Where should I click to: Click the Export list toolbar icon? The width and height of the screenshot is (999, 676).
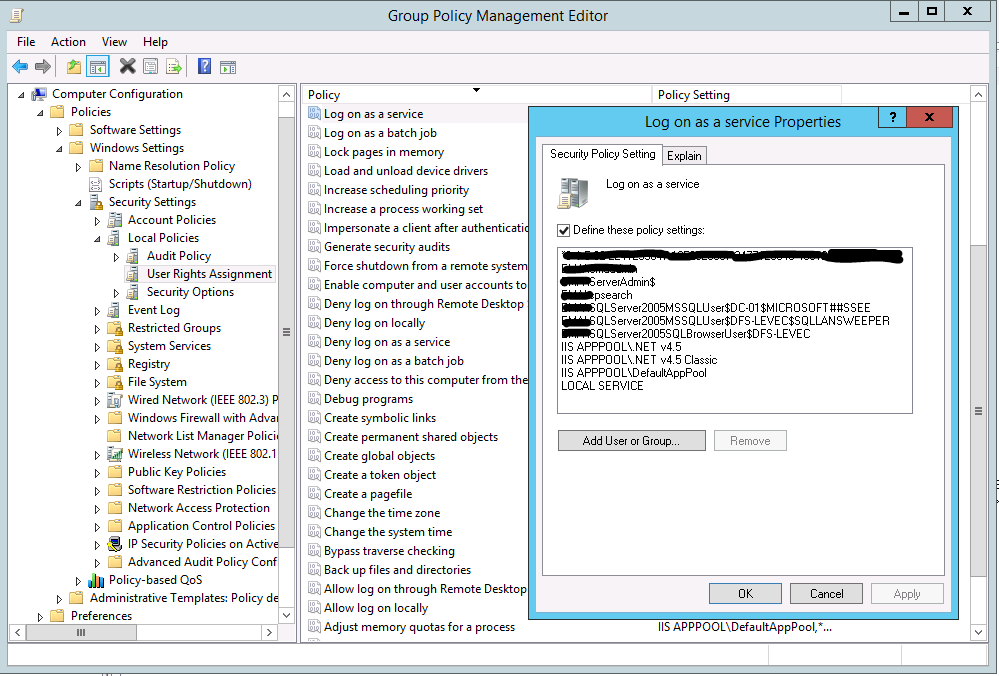174,66
